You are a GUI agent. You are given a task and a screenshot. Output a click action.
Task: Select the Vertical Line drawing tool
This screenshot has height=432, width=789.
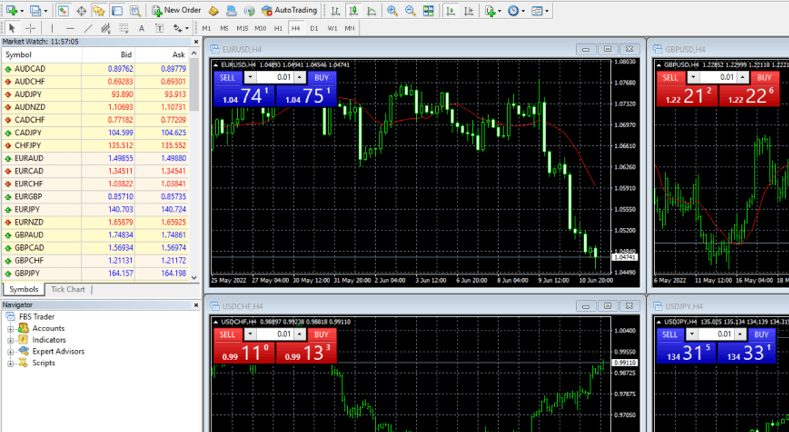pos(52,28)
